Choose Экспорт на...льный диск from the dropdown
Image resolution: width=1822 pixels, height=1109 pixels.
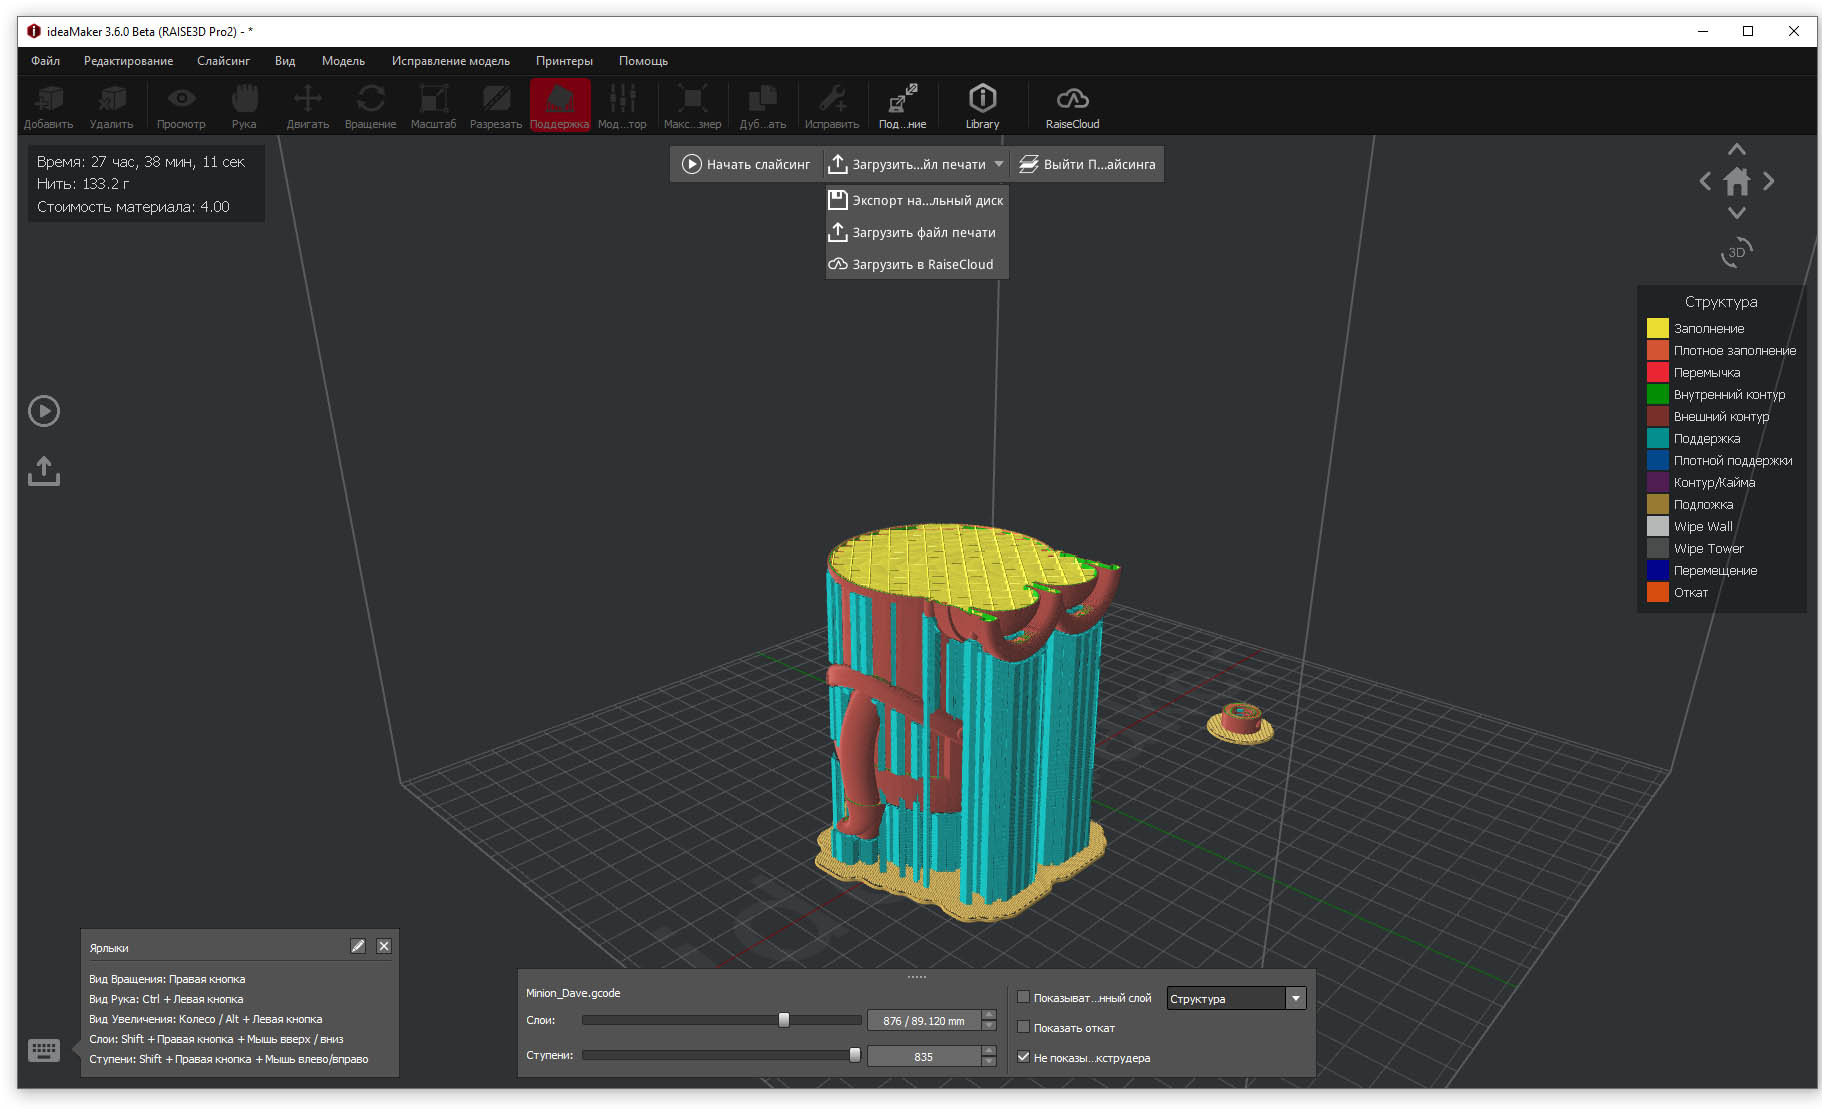tap(916, 200)
